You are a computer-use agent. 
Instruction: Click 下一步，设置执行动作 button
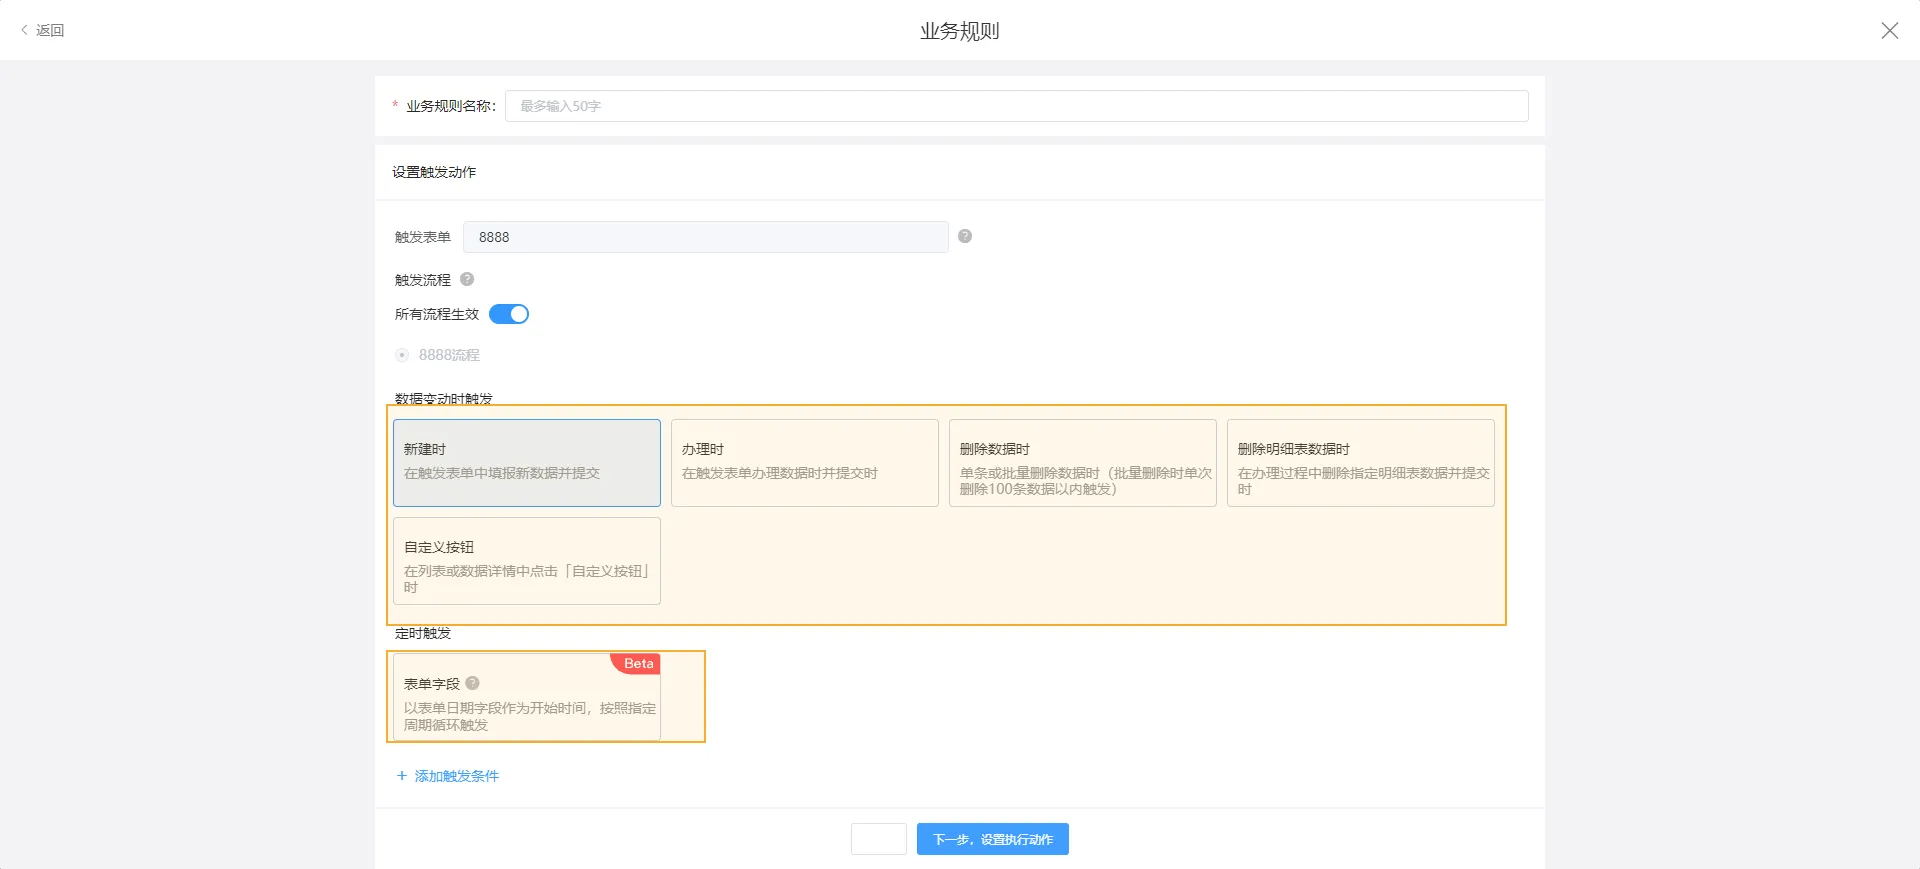993,839
